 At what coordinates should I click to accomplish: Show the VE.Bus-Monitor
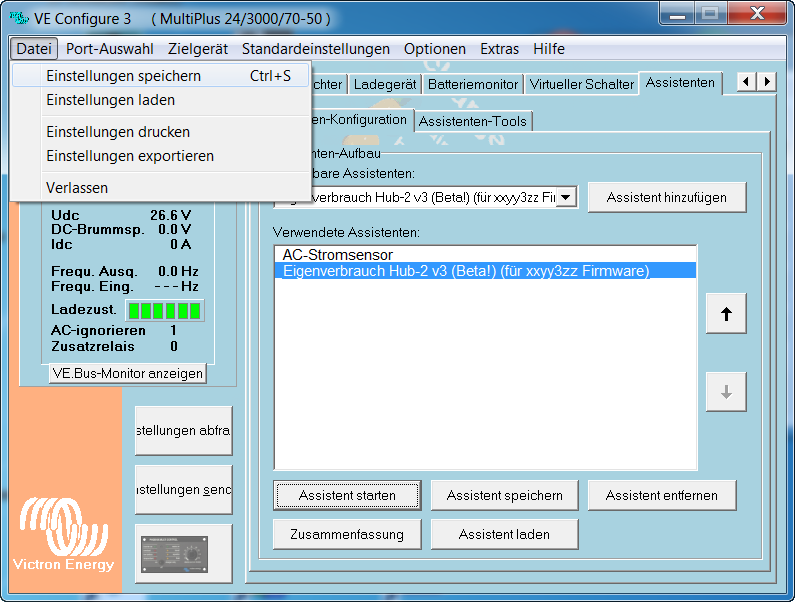click(x=127, y=373)
